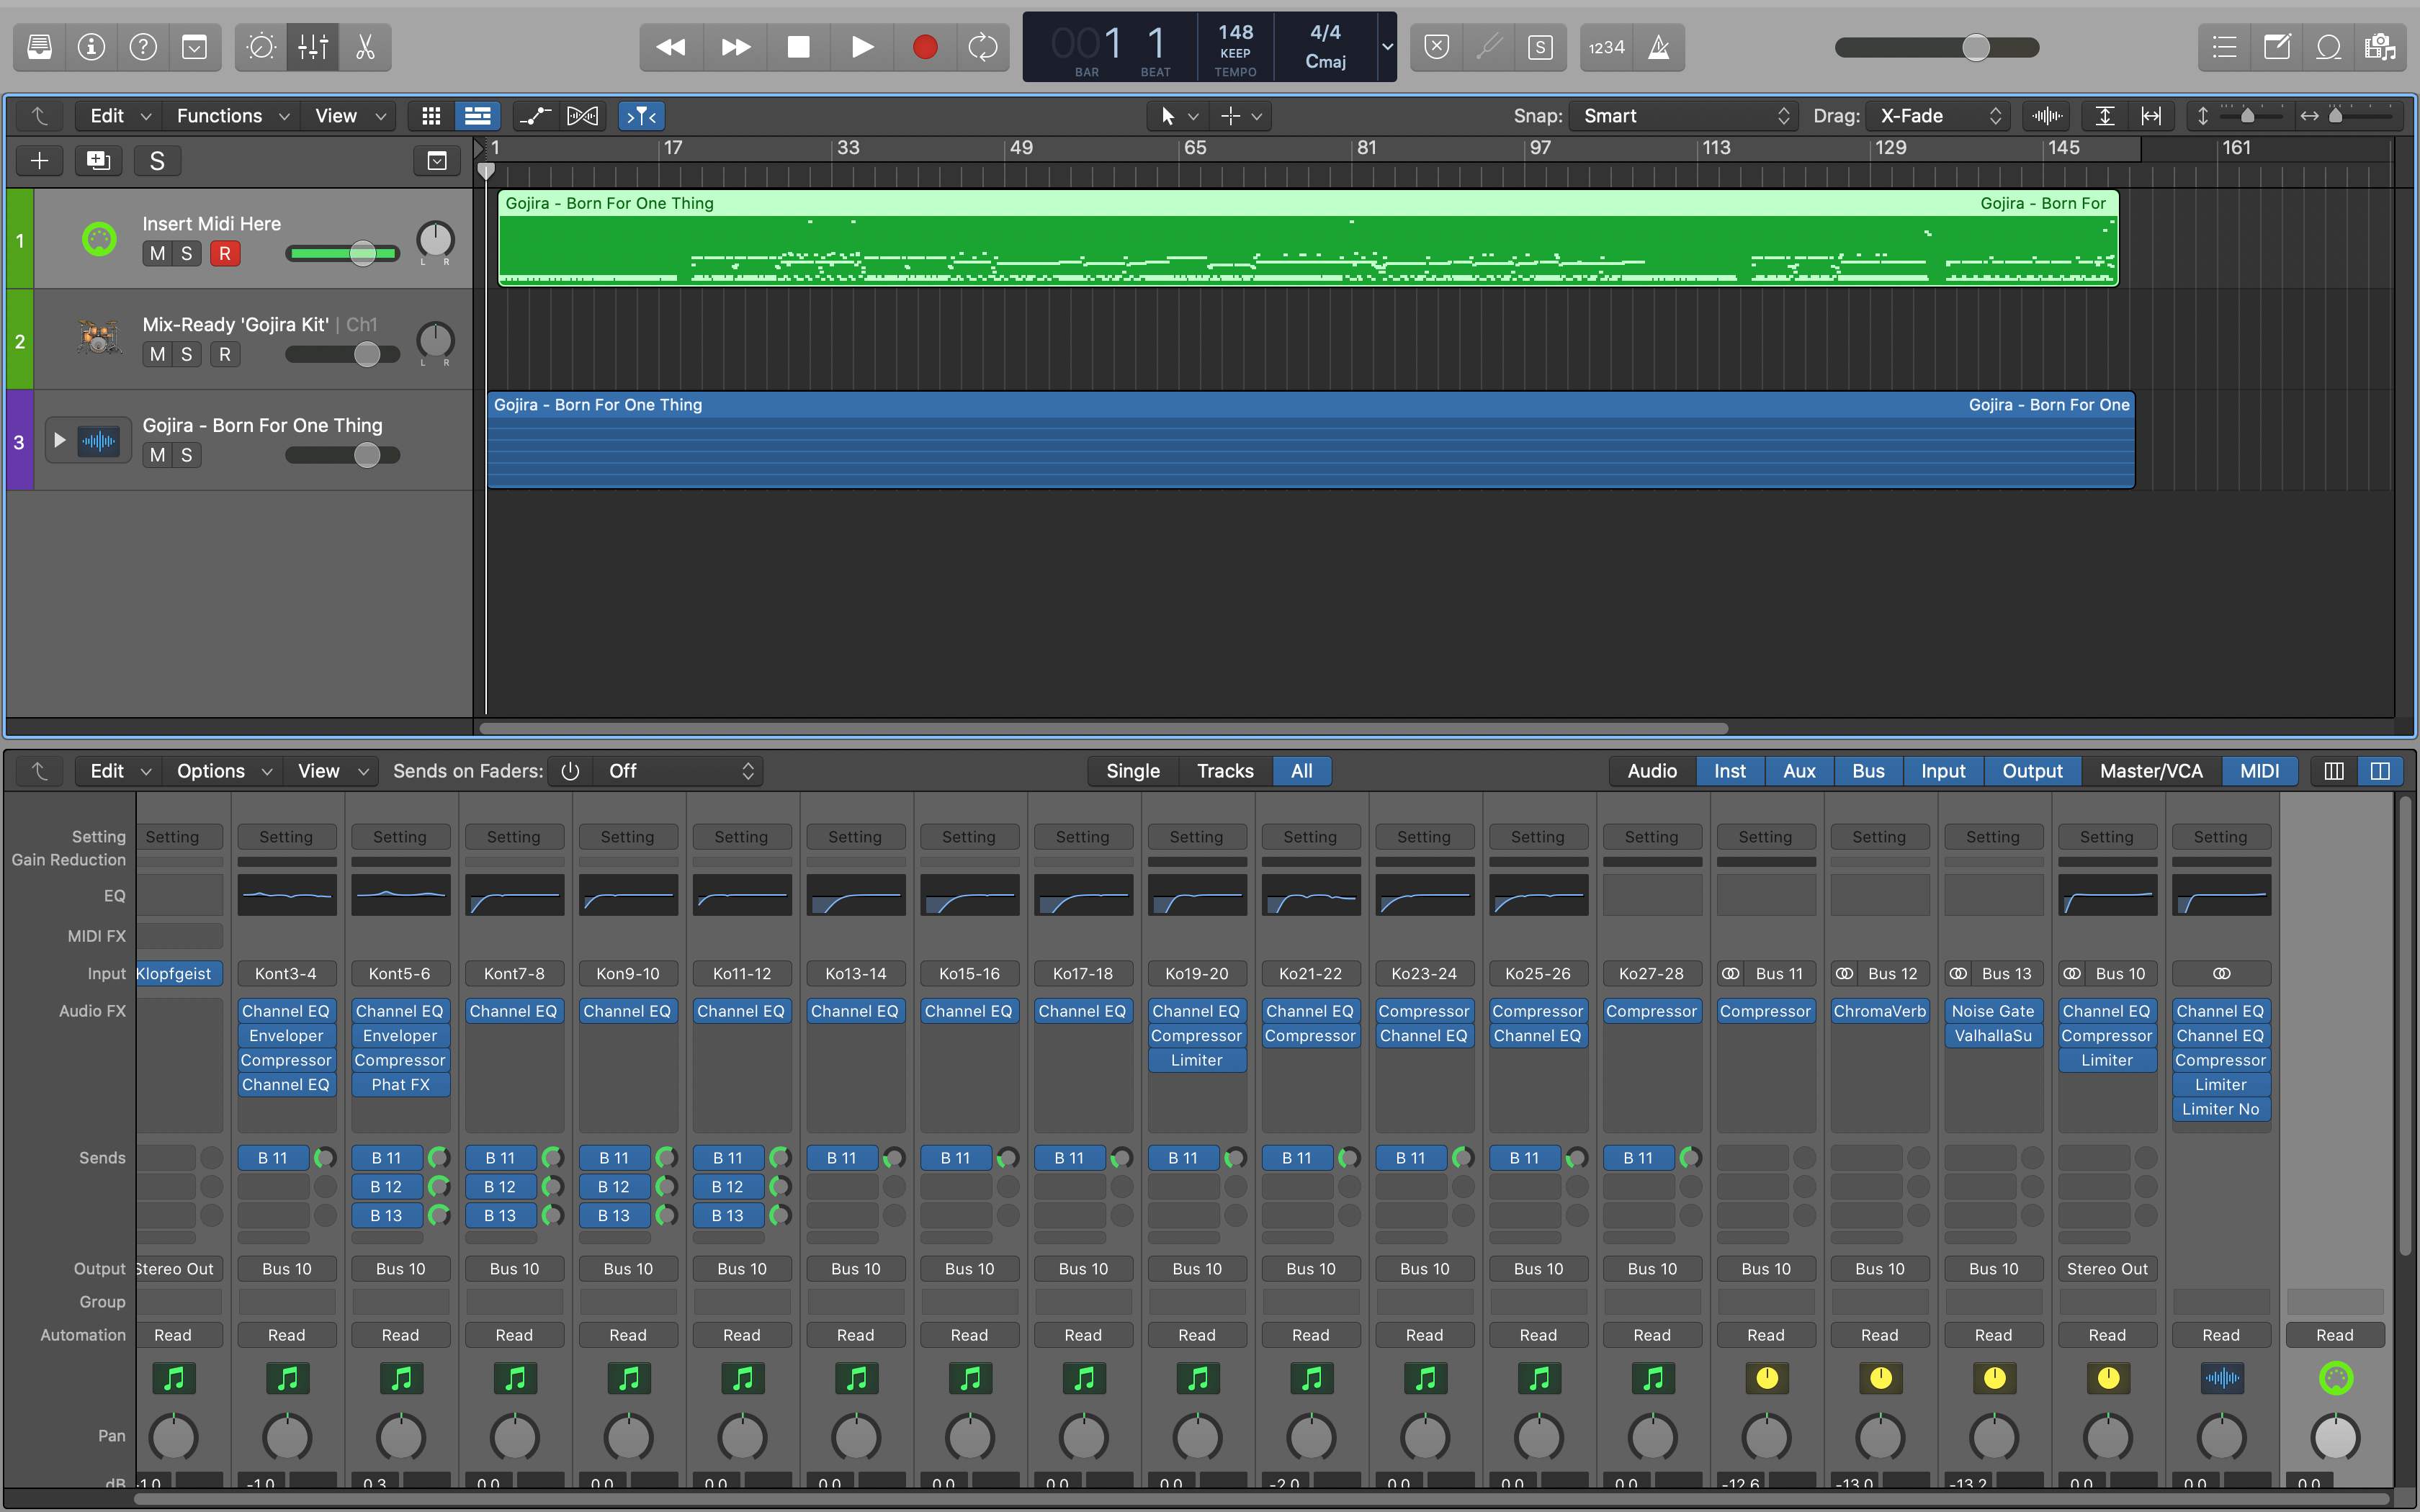Open the List Editors icon
This screenshot has height=1512, width=2420.
click(x=2224, y=47)
